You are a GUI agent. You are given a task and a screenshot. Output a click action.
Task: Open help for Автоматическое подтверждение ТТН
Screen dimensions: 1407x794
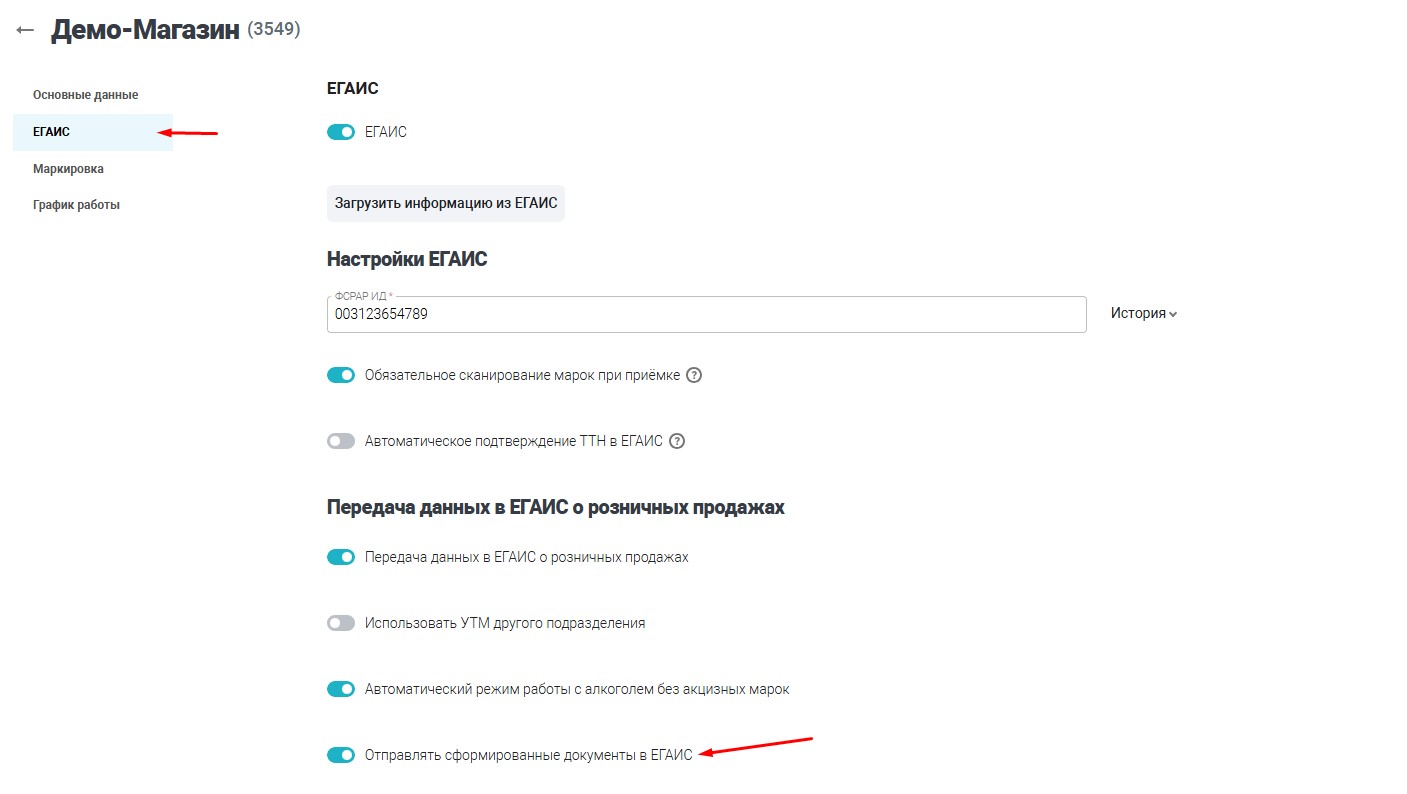[x=677, y=441]
